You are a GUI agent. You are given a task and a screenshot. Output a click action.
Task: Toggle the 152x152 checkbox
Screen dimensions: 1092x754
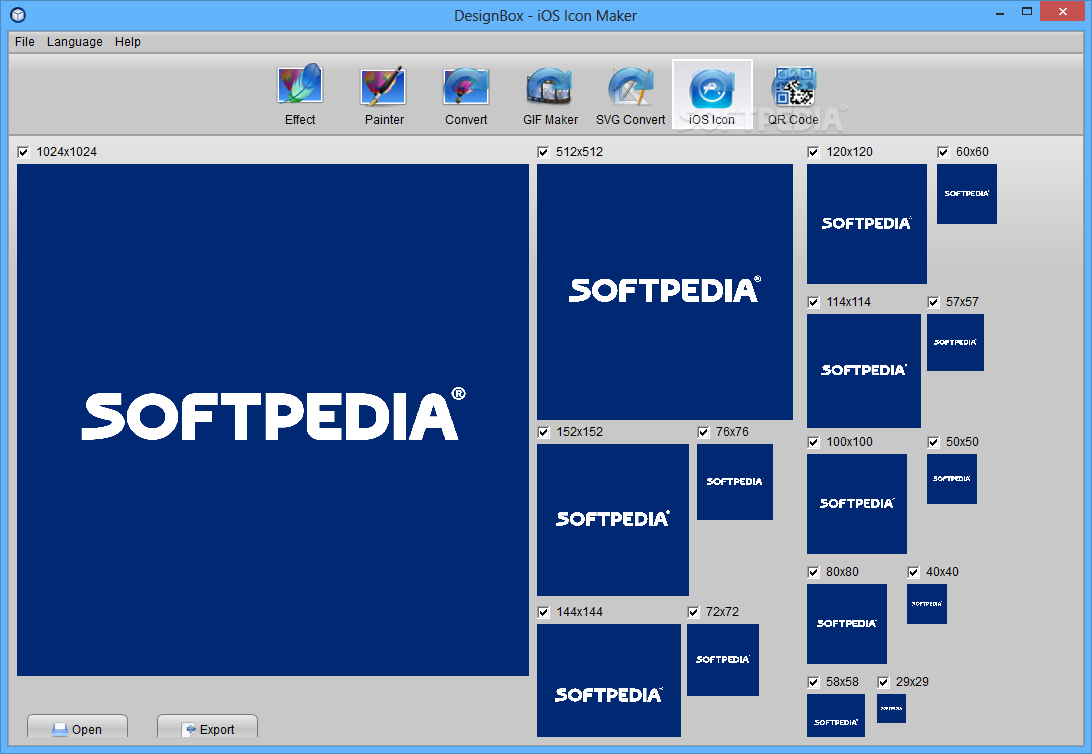(543, 432)
